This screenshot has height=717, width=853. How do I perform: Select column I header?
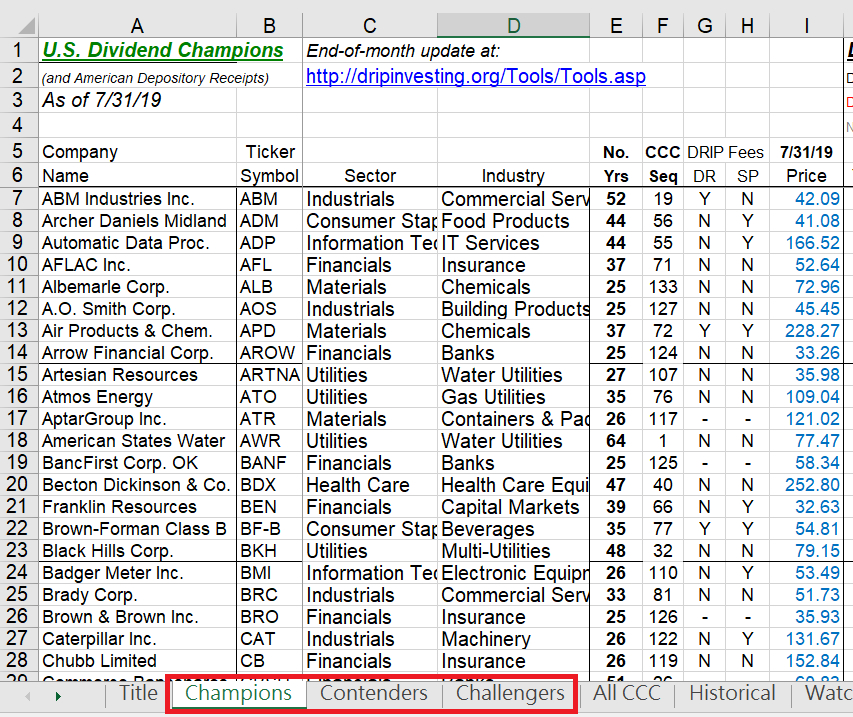coord(806,26)
